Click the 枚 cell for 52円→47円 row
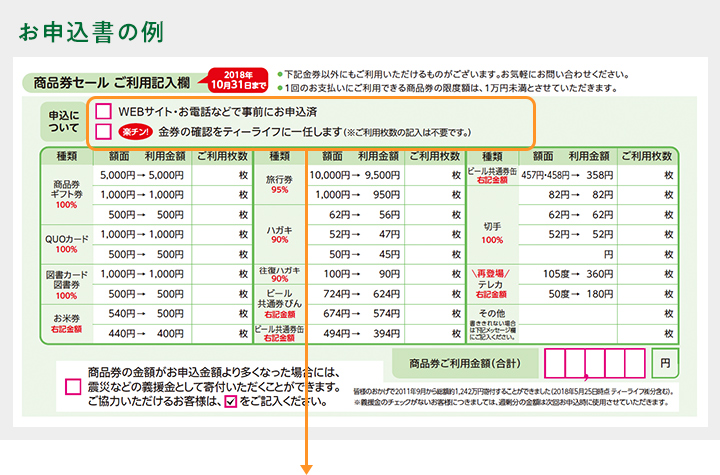This screenshot has height=475, width=720. tap(435, 234)
